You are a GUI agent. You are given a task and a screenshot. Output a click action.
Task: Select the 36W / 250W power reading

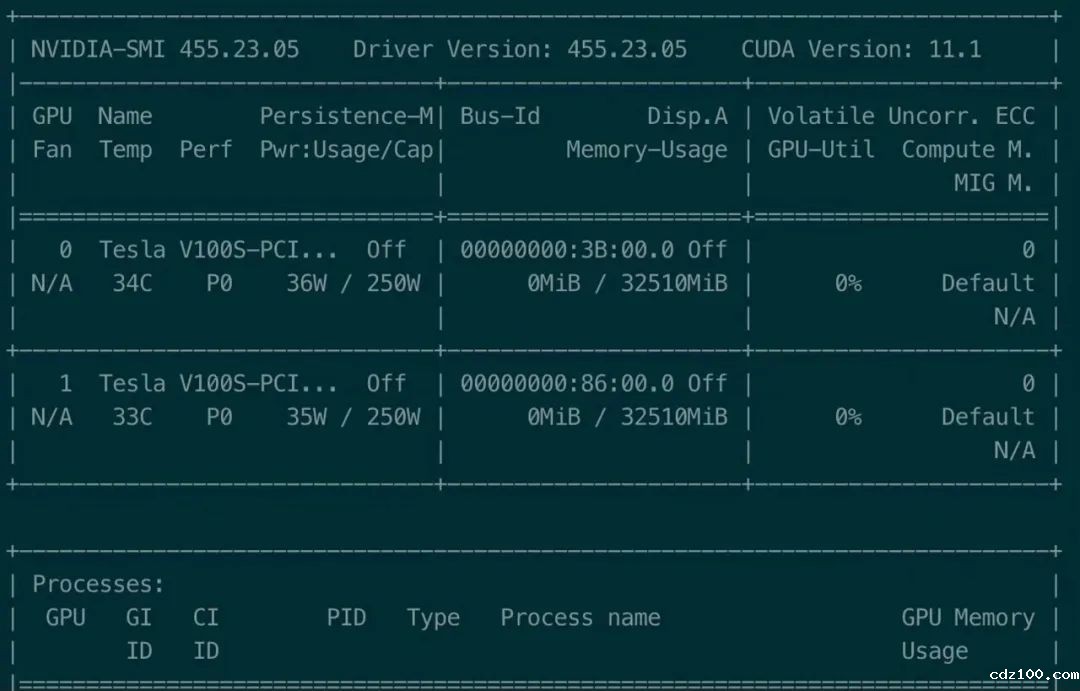[x=353, y=283]
